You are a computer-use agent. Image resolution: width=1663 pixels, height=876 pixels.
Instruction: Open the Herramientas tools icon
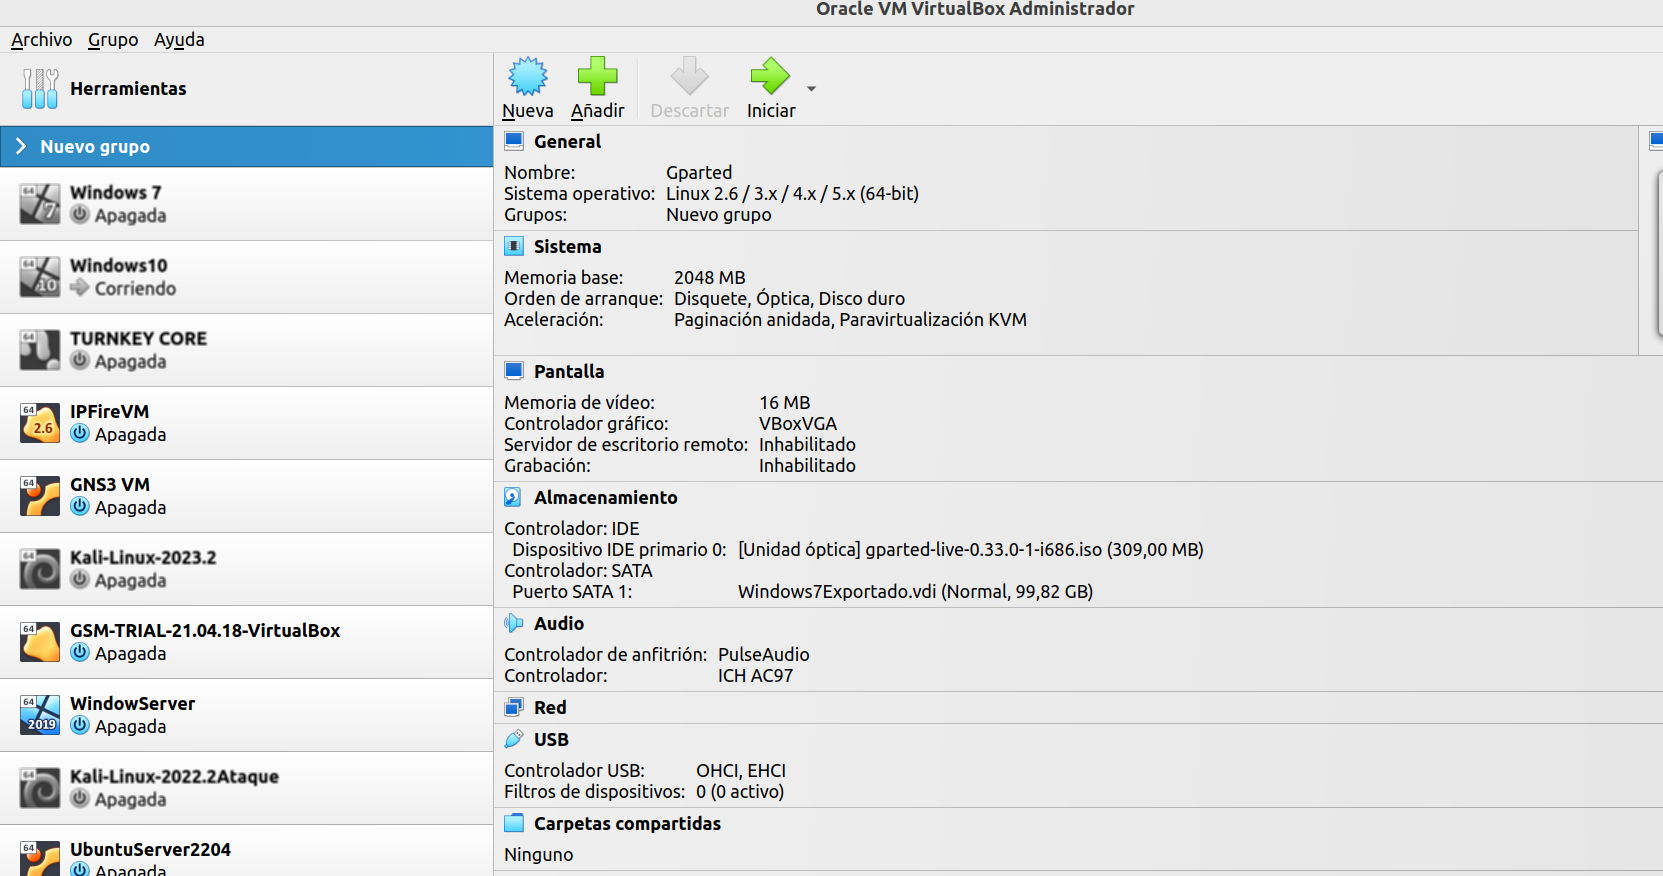[x=40, y=89]
